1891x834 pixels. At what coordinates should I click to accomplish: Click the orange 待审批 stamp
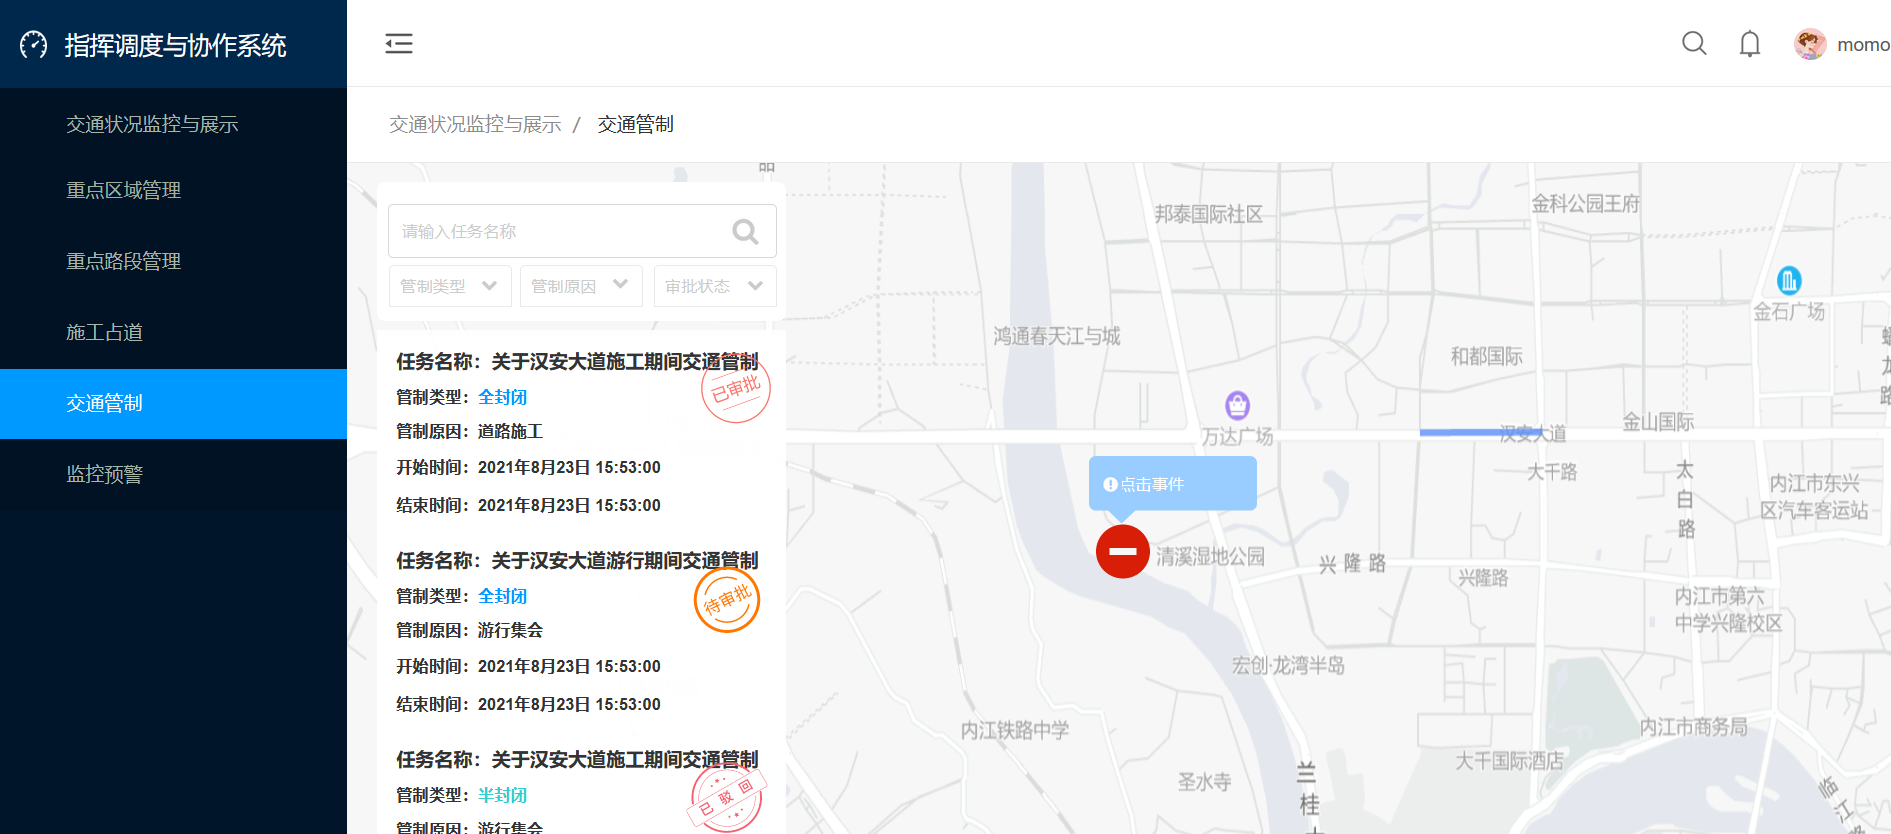pyautogui.click(x=727, y=600)
